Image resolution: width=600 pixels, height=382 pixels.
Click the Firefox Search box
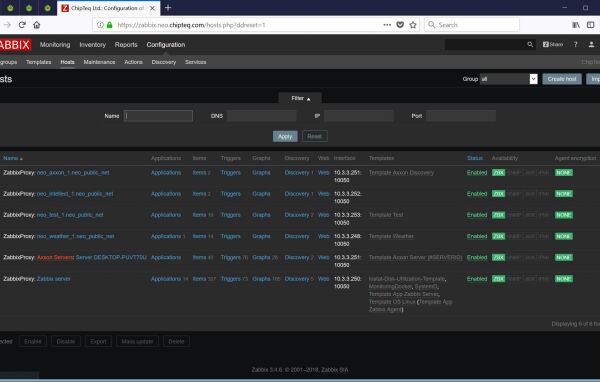[472, 25]
